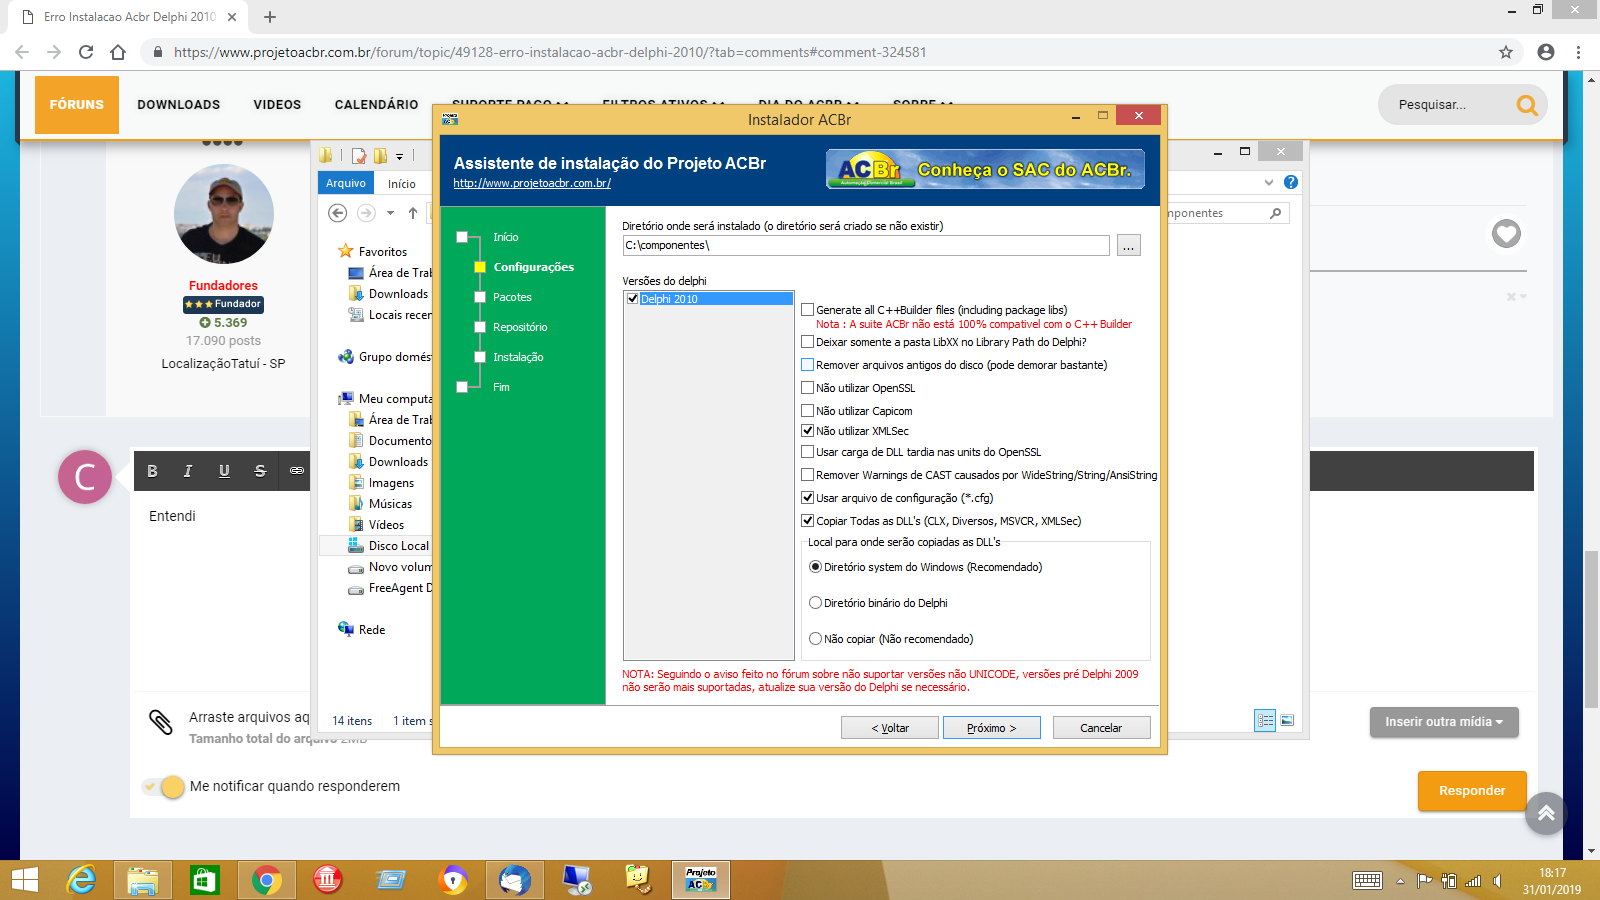Open projetoacbr.com.br link in installer
Screen dimensions: 1600x900
(x=532, y=183)
